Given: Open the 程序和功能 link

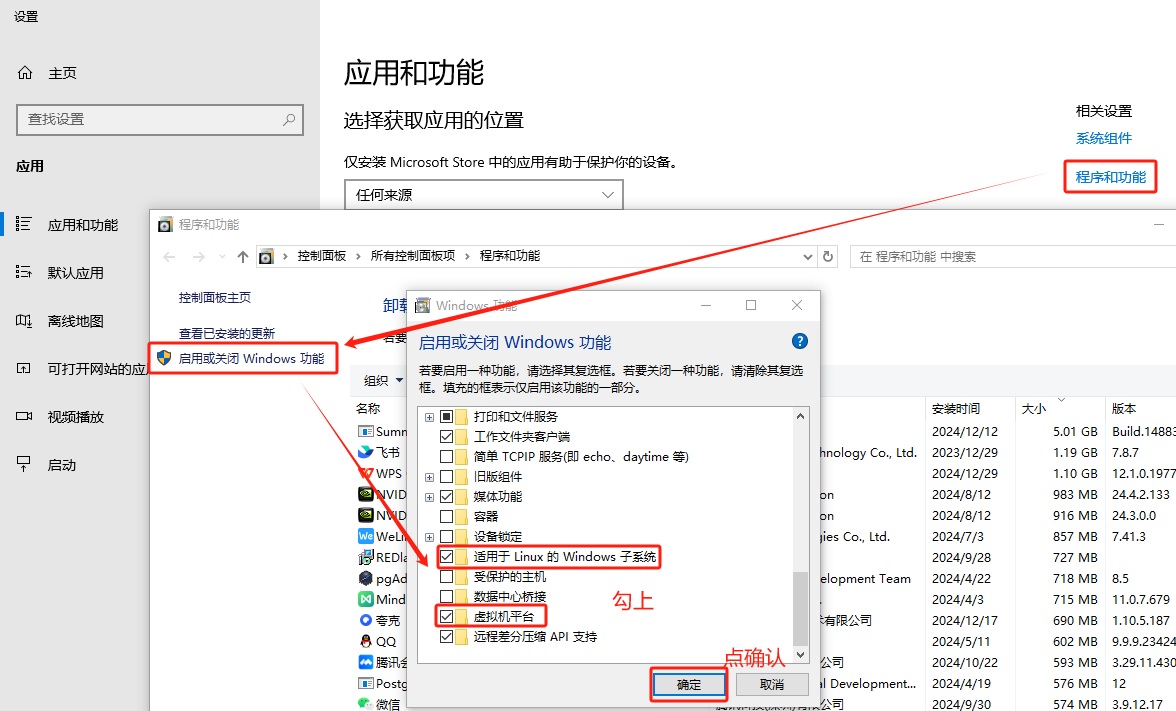Looking at the screenshot, I should click(x=1110, y=177).
